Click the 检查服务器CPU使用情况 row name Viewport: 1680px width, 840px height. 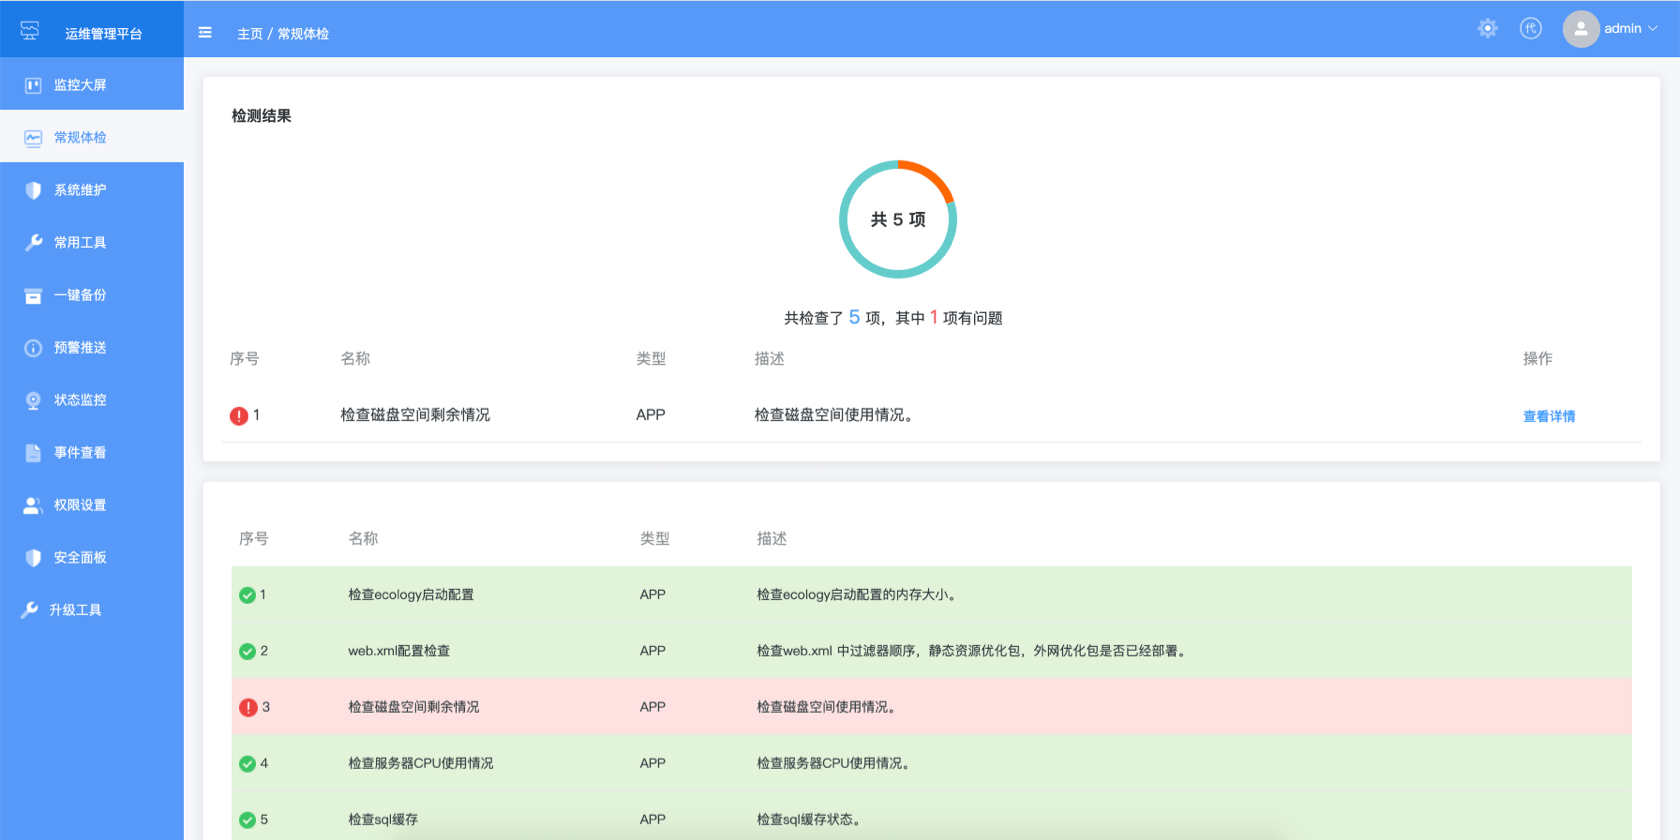click(421, 763)
